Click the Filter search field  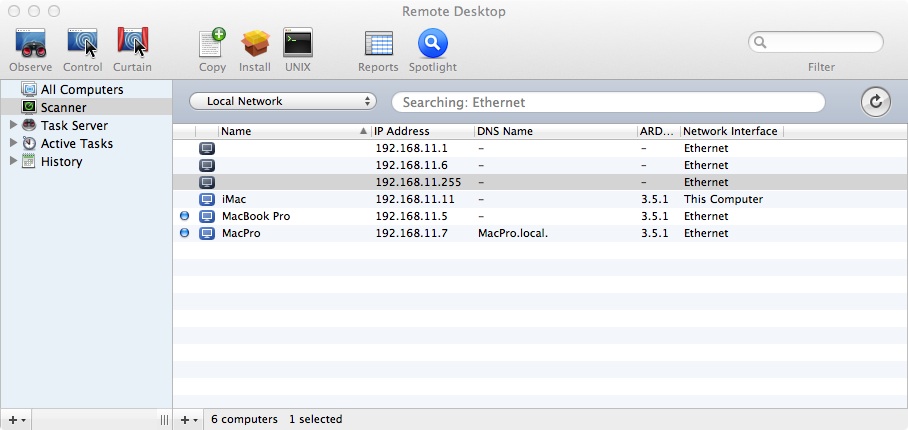(x=815, y=42)
